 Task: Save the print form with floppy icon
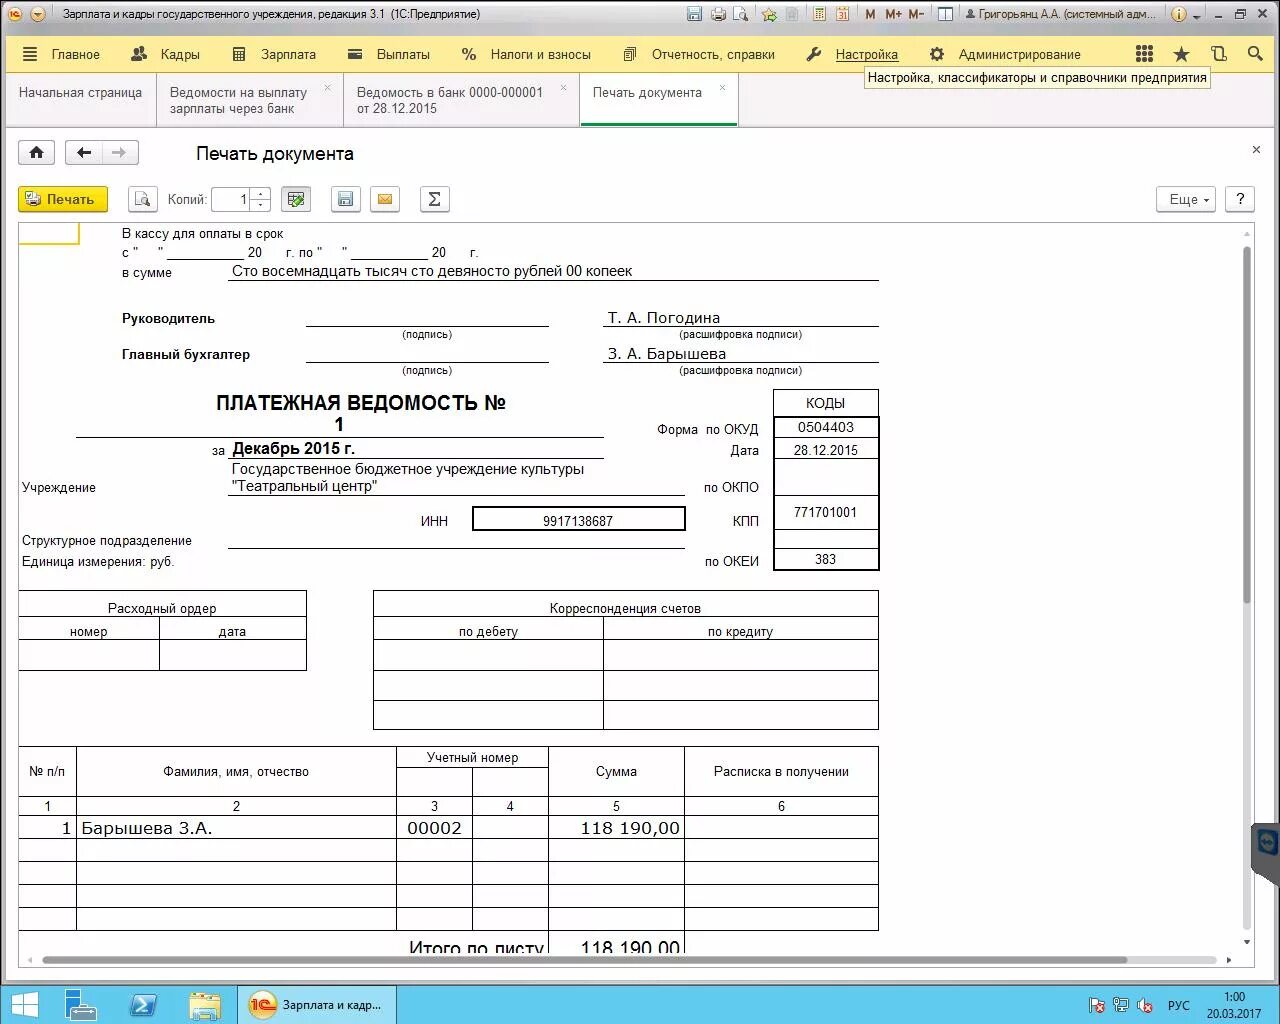point(345,199)
